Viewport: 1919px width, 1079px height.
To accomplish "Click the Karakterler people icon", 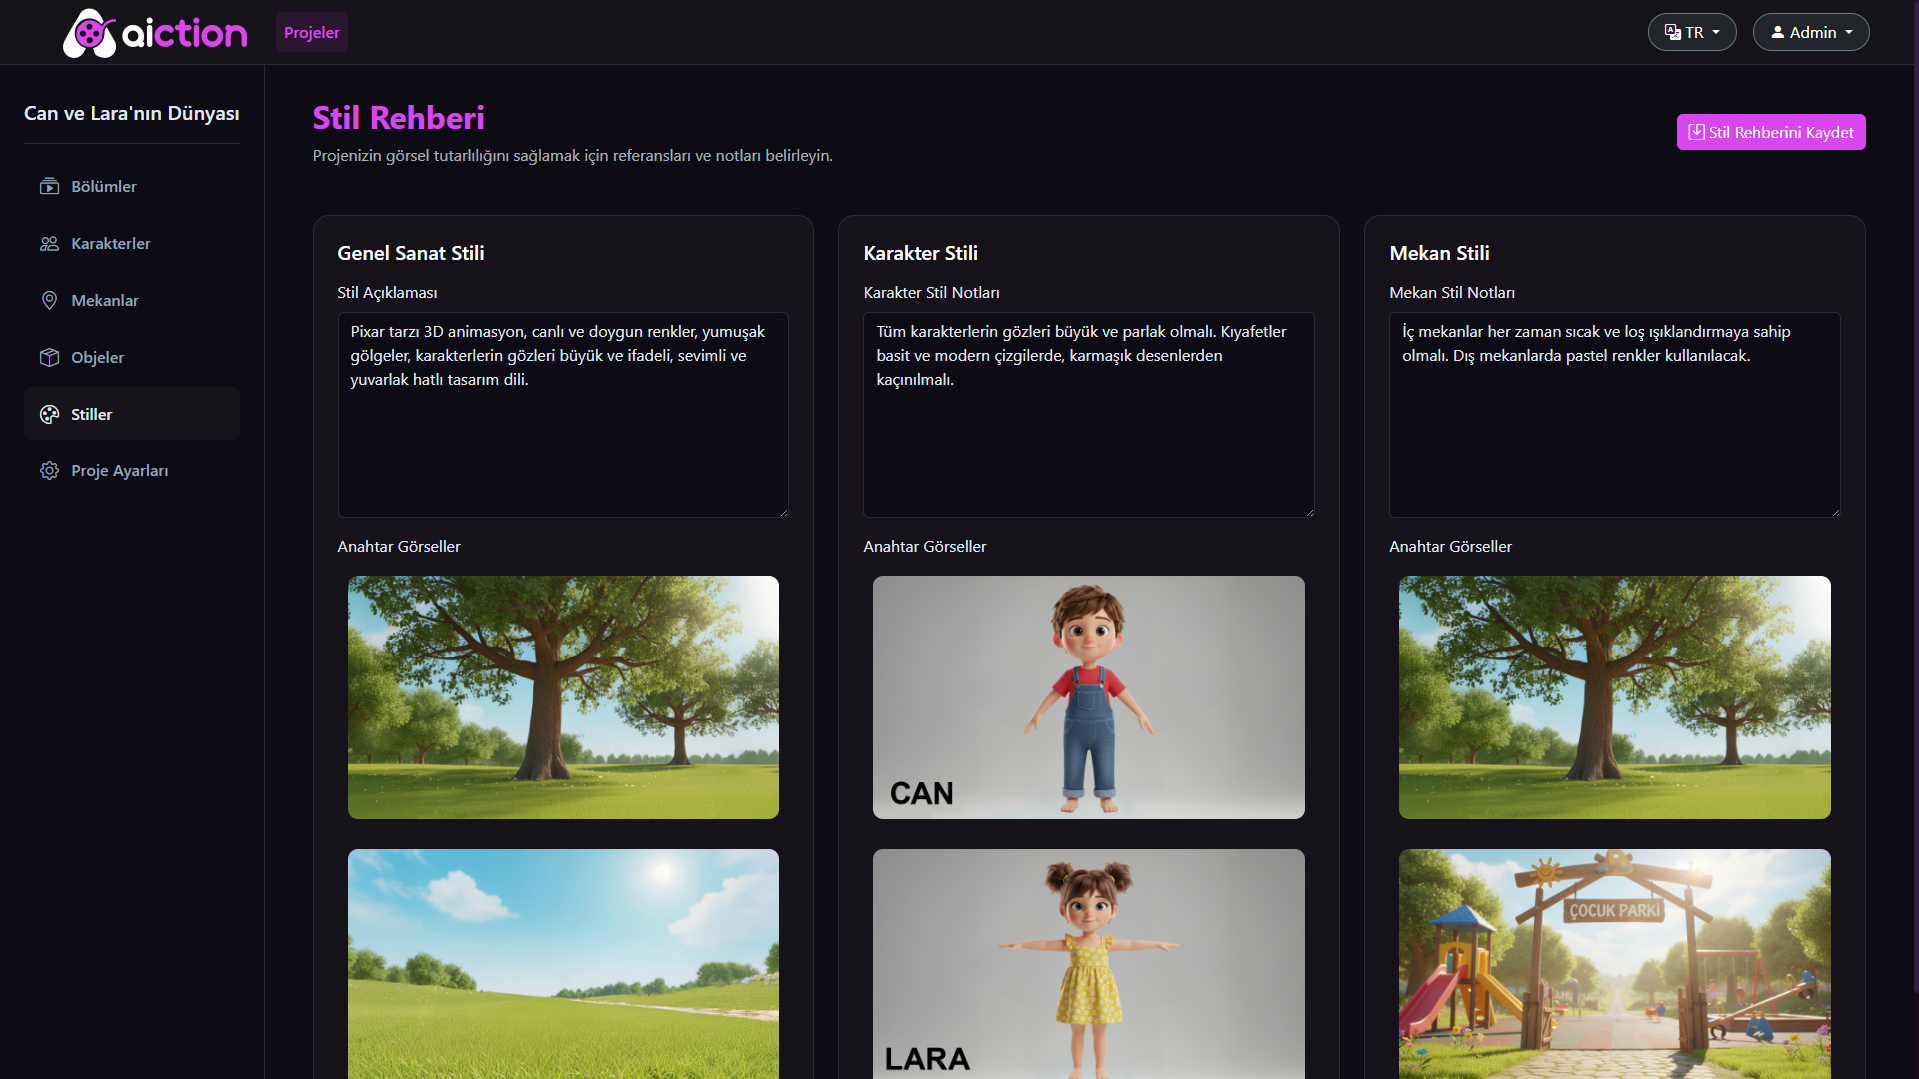I will 49,244.
